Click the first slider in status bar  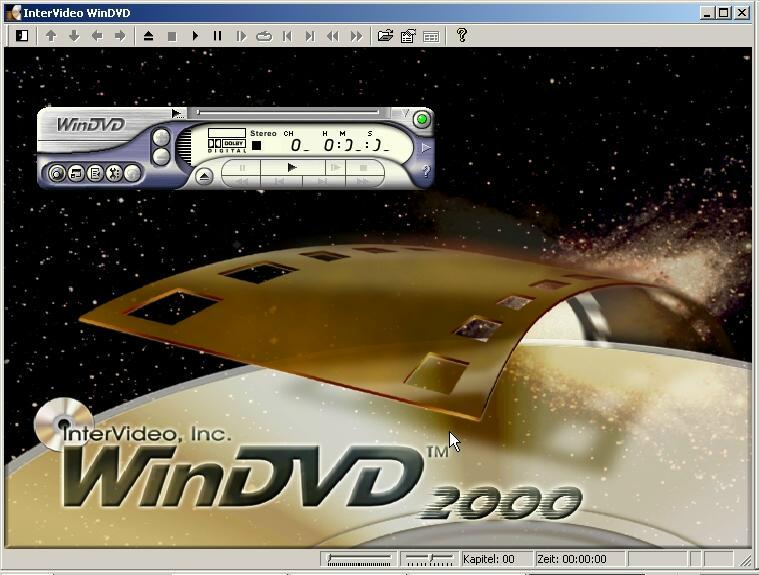[359, 560]
